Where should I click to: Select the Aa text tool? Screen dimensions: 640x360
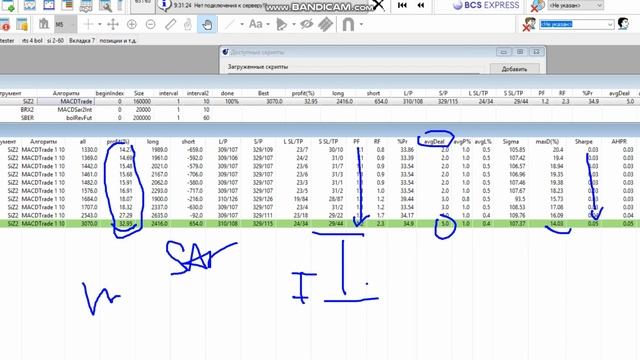[256, 24]
